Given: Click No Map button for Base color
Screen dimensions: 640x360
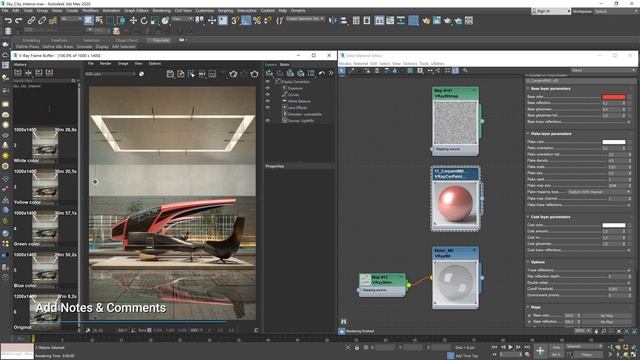Looking at the screenshot, I should click(607, 316).
